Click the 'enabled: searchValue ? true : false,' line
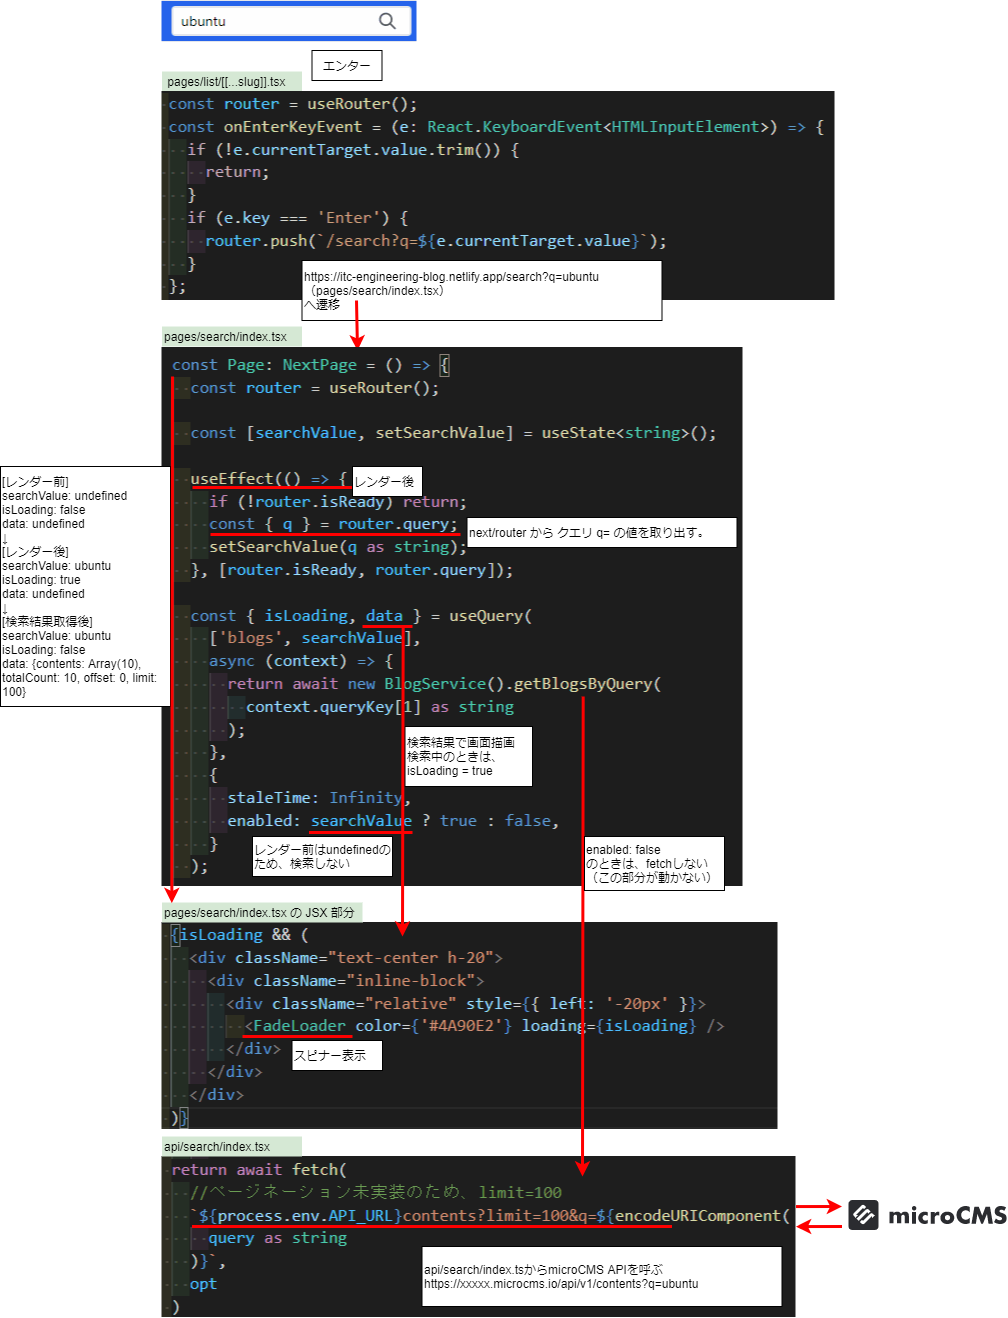The height and width of the screenshot is (1318, 1008). (393, 821)
